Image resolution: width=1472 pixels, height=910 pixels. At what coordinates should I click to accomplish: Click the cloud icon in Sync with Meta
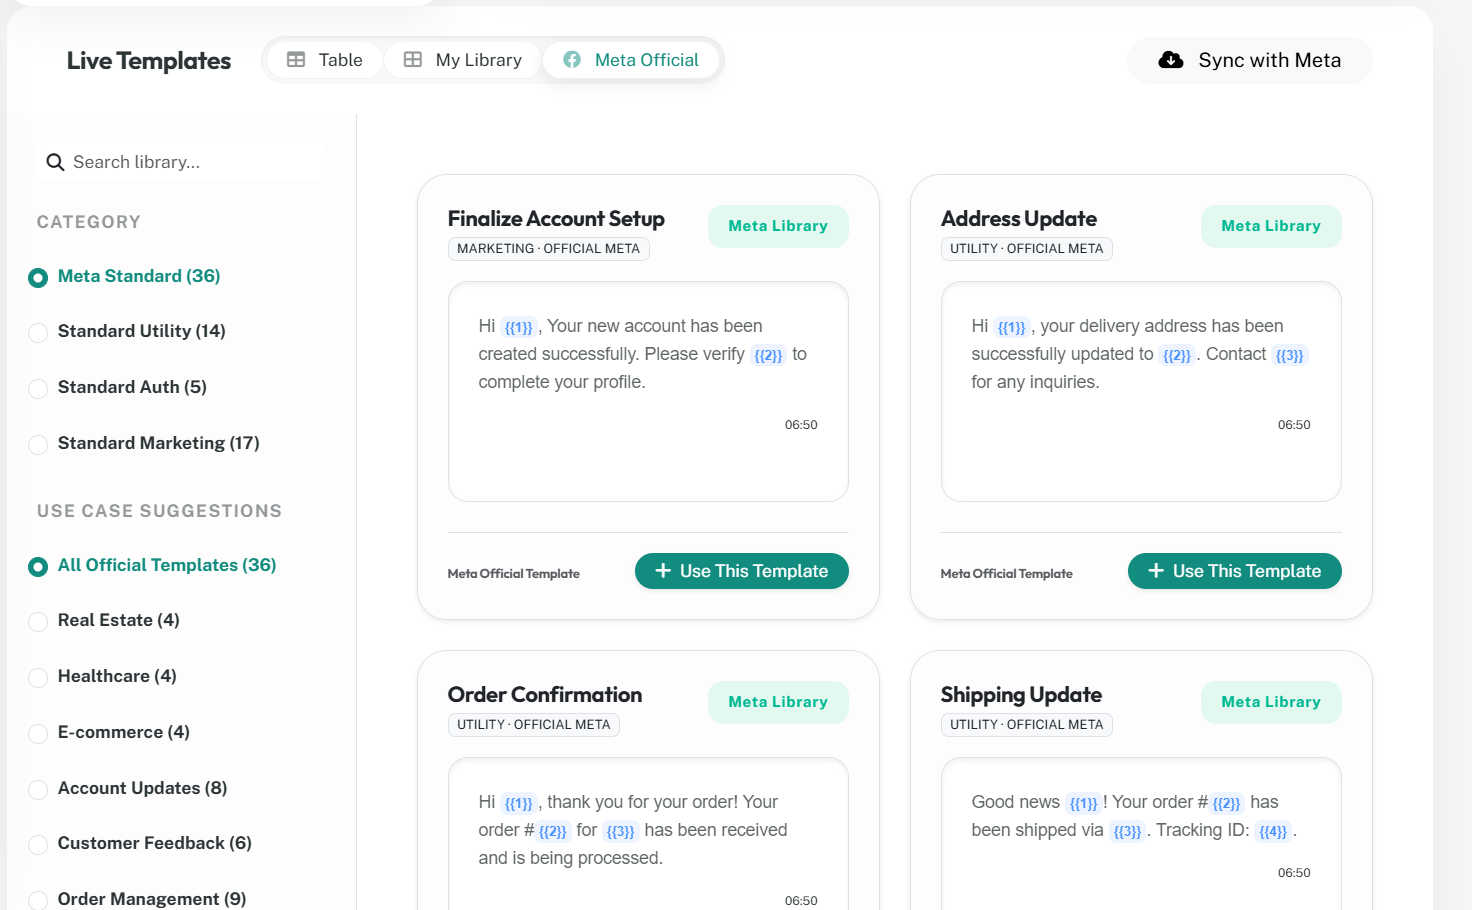[1171, 60]
